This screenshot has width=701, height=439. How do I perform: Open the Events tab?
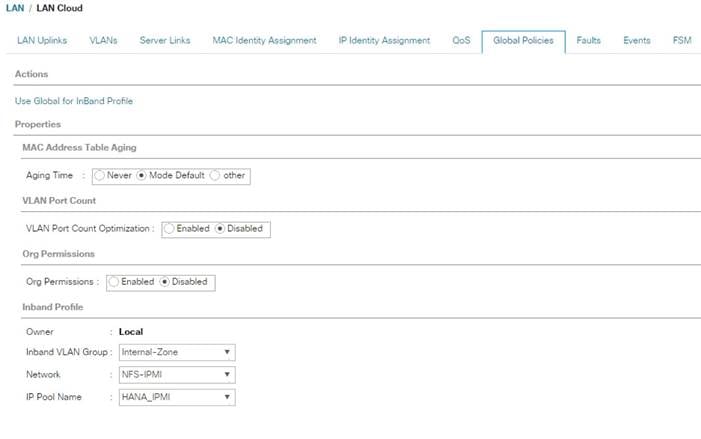[637, 40]
